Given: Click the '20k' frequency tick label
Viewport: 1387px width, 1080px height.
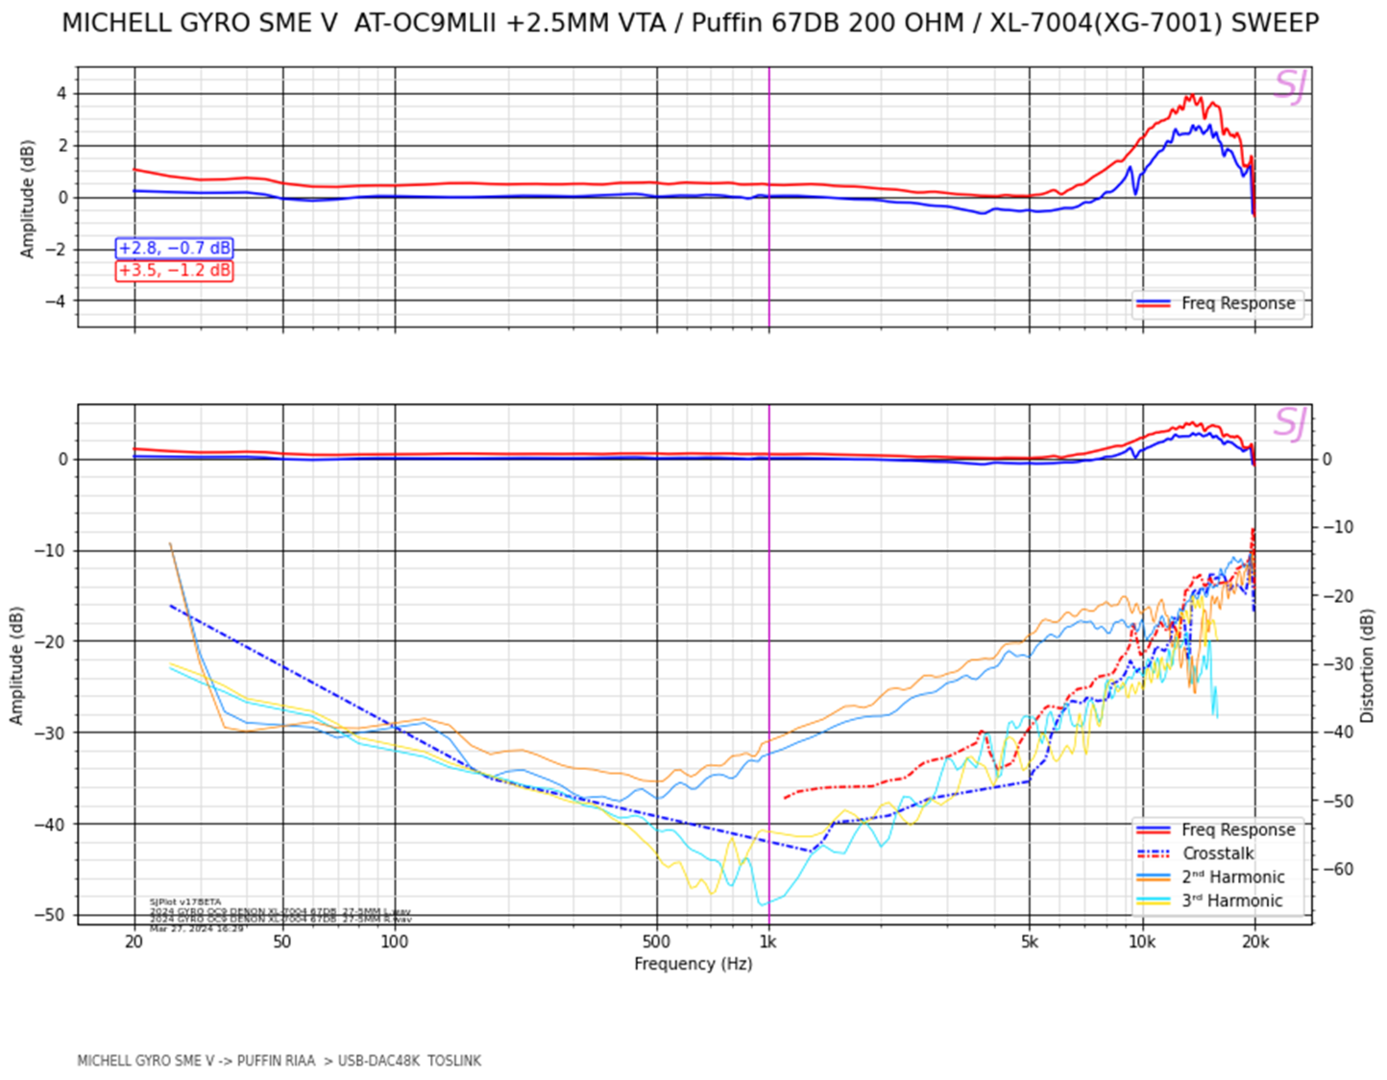Looking at the screenshot, I should pyautogui.click(x=1255, y=941).
